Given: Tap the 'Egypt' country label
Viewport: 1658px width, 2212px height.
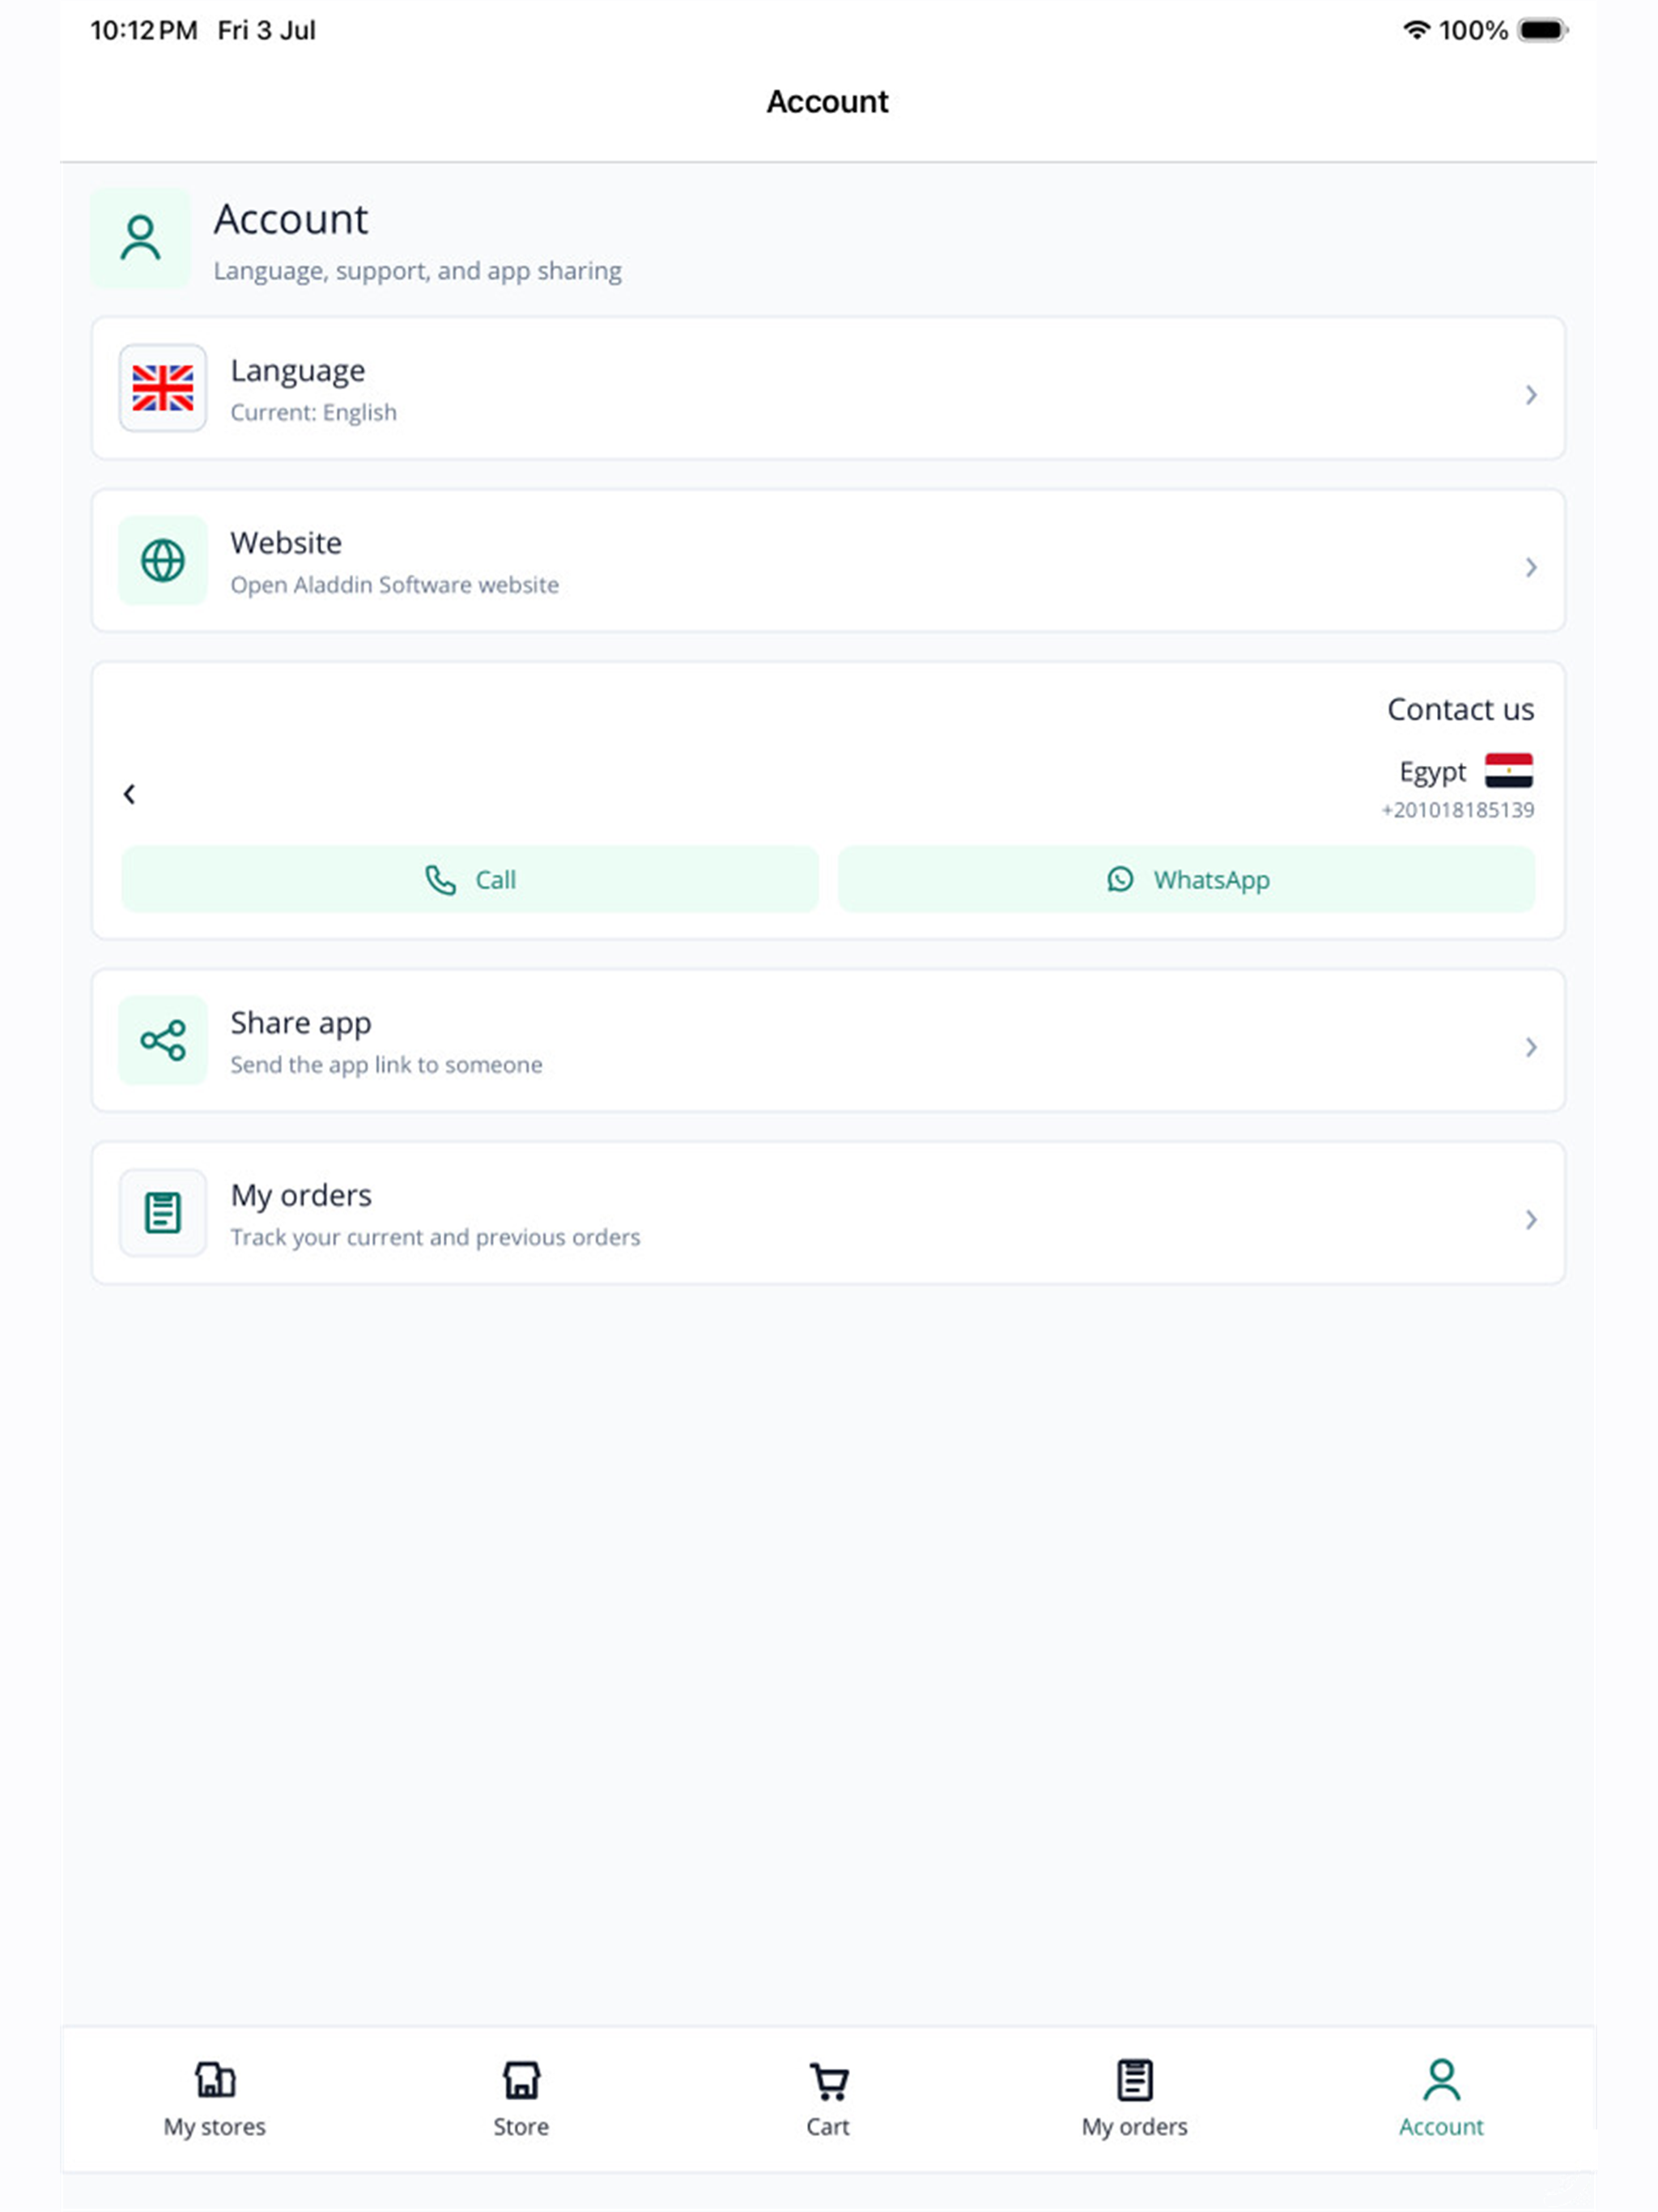Looking at the screenshot, I should (x=1433, y=772).
